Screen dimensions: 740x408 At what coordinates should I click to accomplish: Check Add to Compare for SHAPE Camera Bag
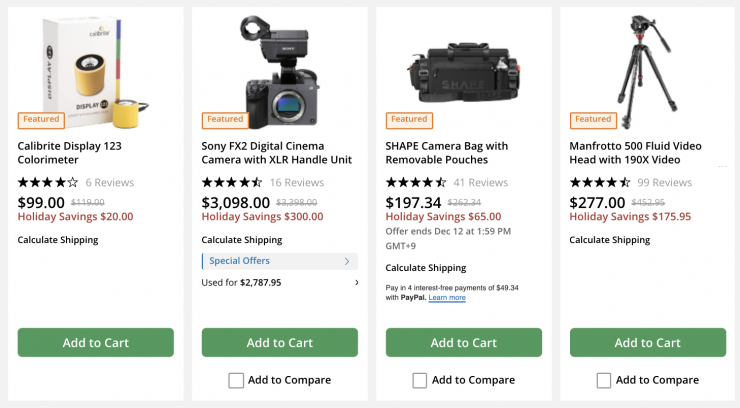(x=420, y=380)
